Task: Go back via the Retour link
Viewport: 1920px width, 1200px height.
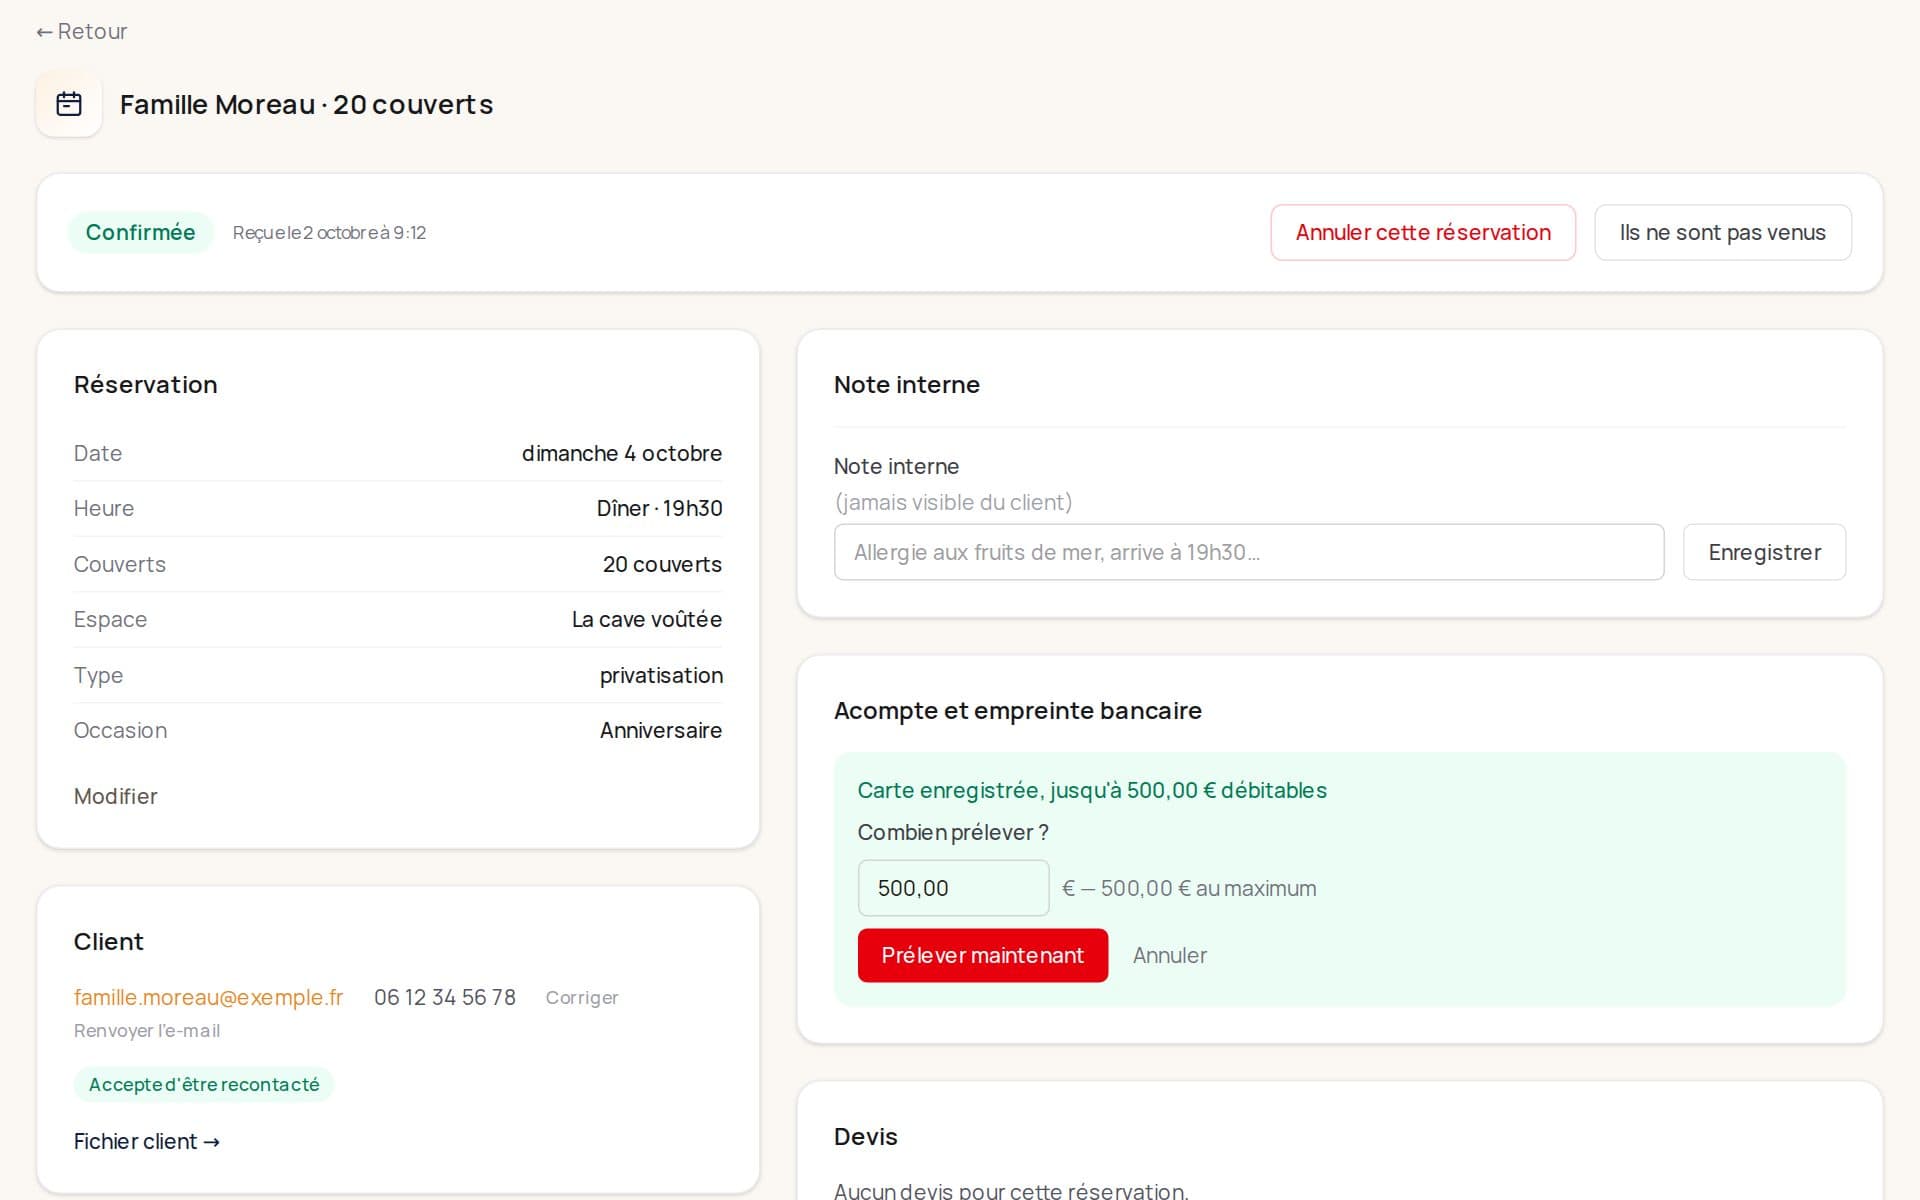Action: point(82,32)
